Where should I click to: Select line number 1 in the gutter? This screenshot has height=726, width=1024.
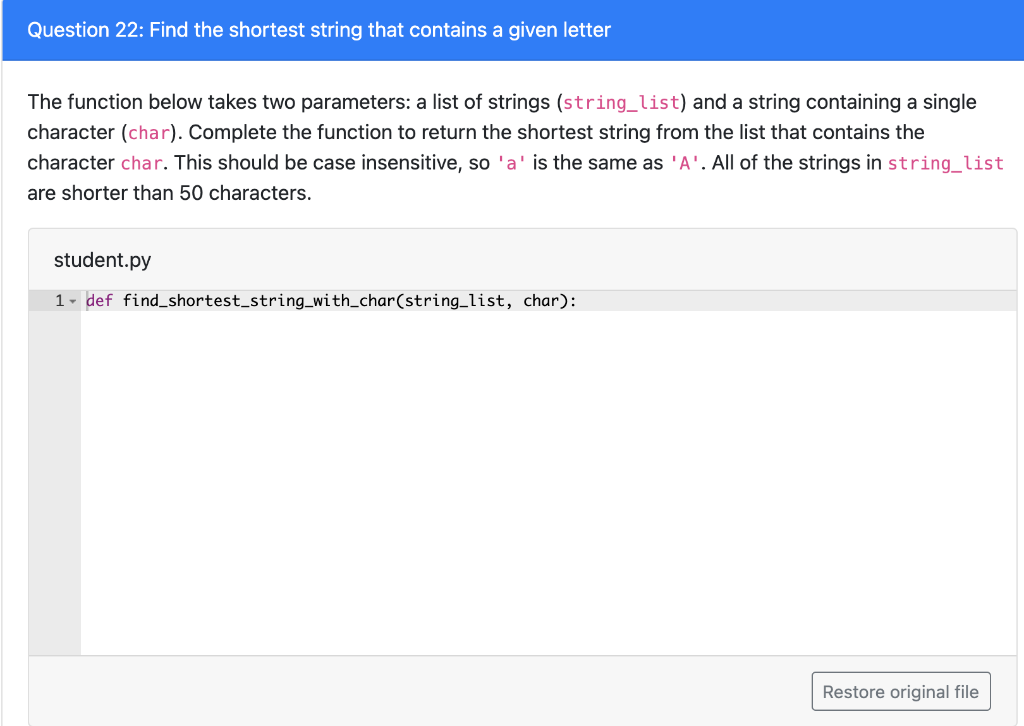tap(59, 300)
